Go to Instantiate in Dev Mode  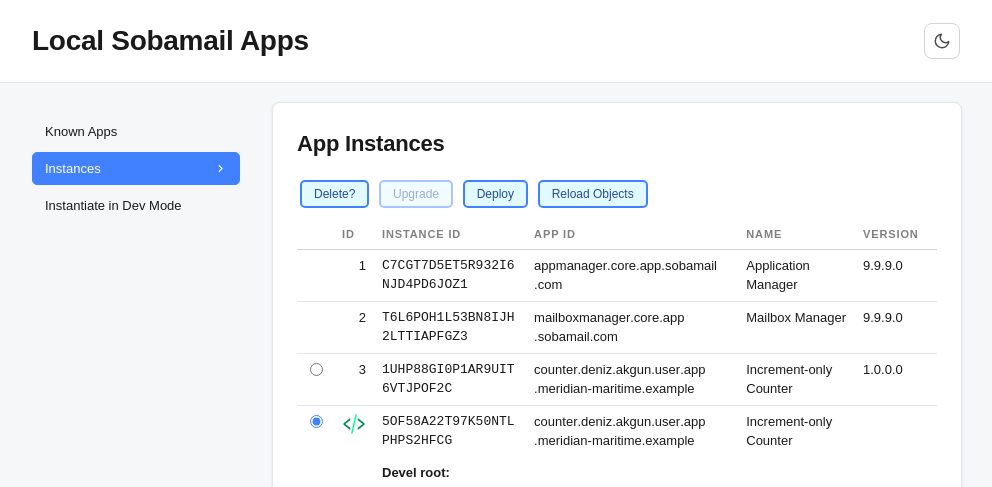(136, 206)
